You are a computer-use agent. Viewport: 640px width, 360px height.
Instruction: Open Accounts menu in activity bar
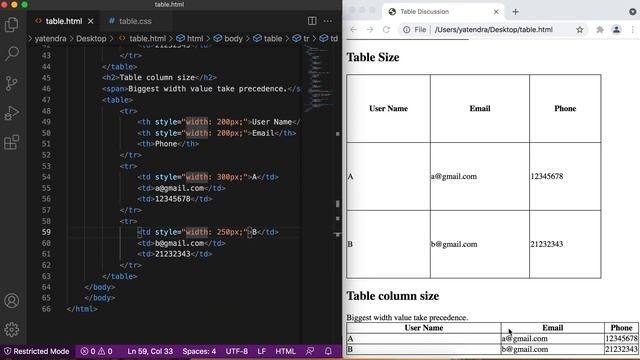pos(11,301)
